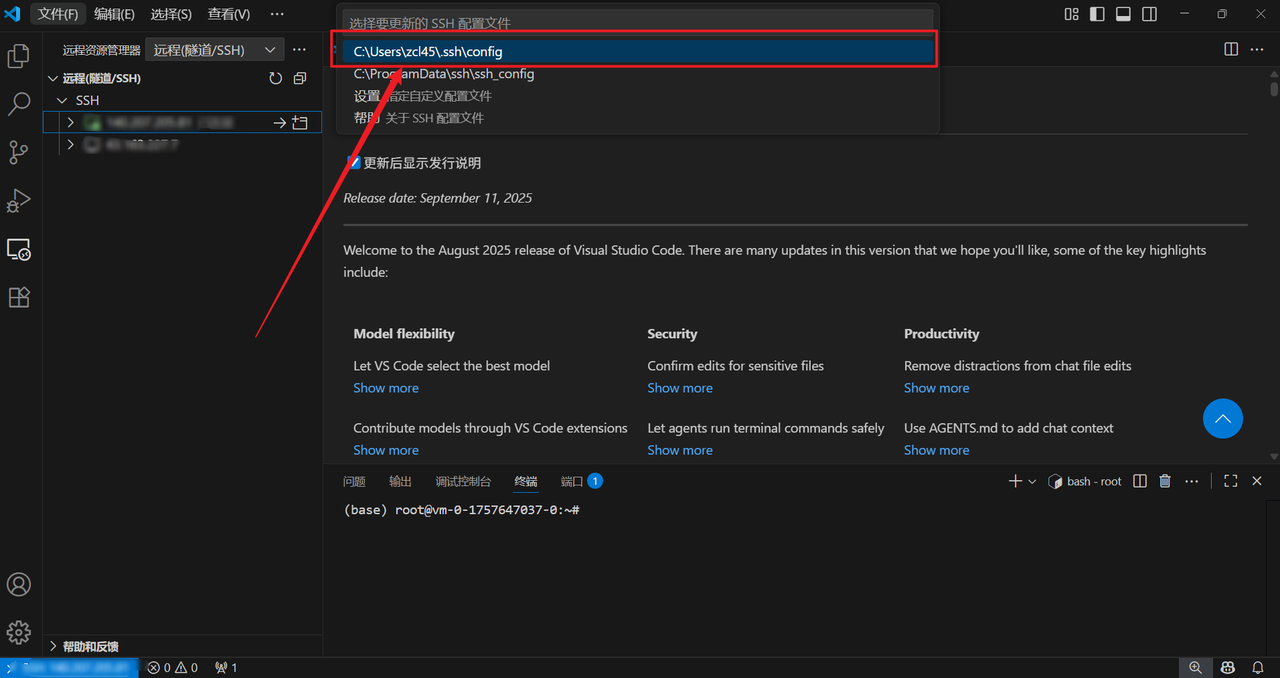Connect first SSH host in current window
The image size is (1280, 678).
click(280, 122)
